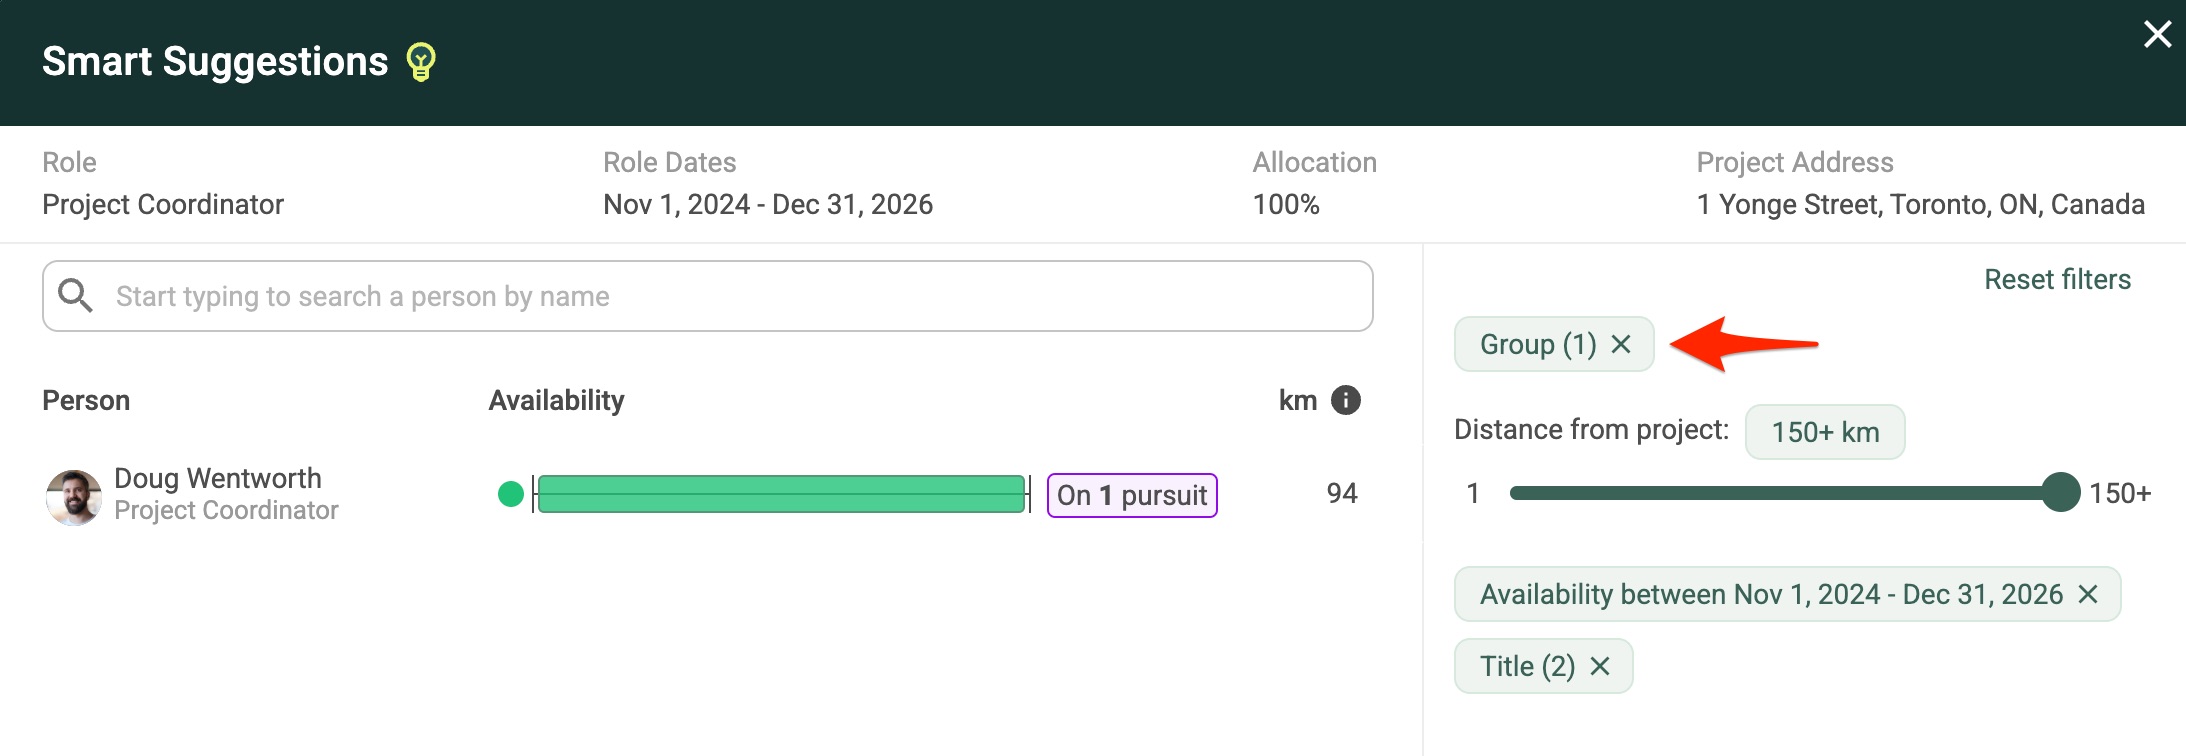2186x756 pixels.
Task: Click the 150+ km distance value box
Action: coord(1825,432)
